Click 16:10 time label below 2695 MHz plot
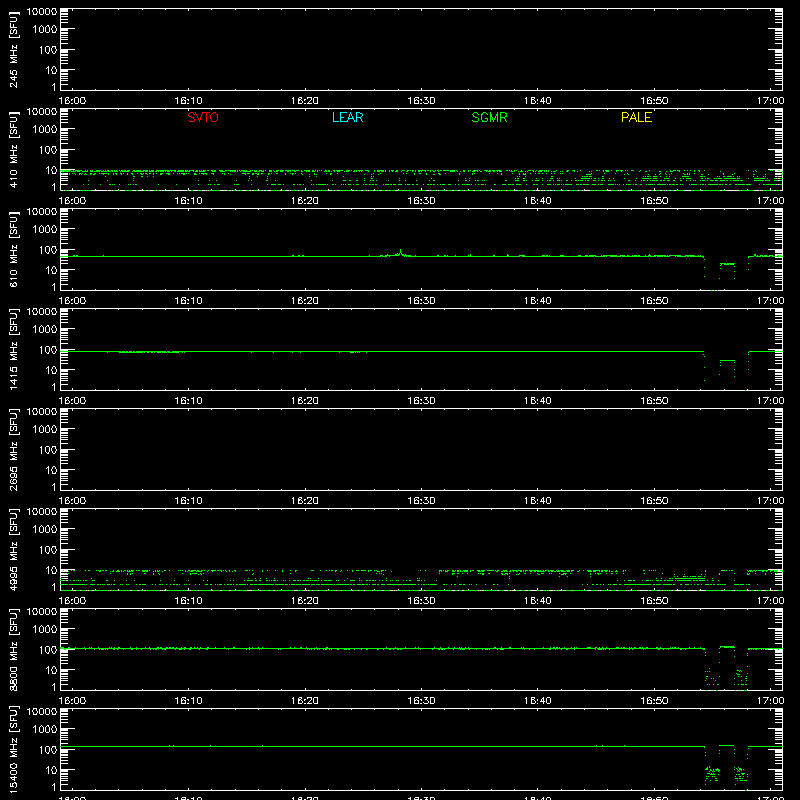Viewport: 800px width, 800px height. point(188,501)
